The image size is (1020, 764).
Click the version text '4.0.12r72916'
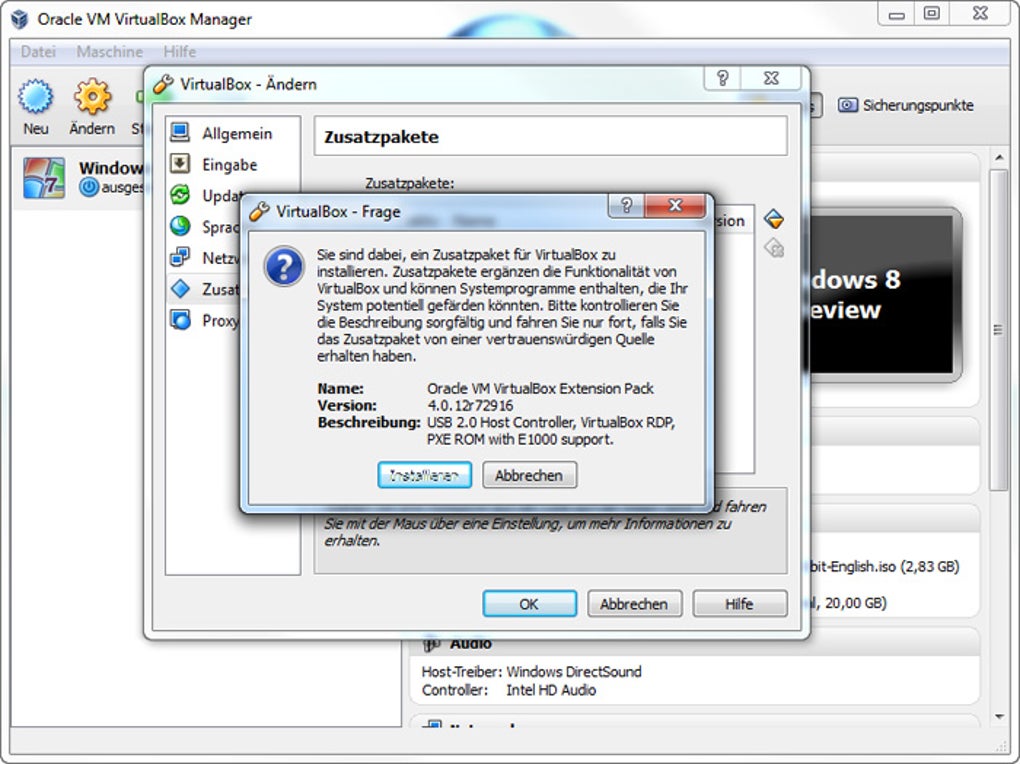pyautogui.click(x=470, y=405)
